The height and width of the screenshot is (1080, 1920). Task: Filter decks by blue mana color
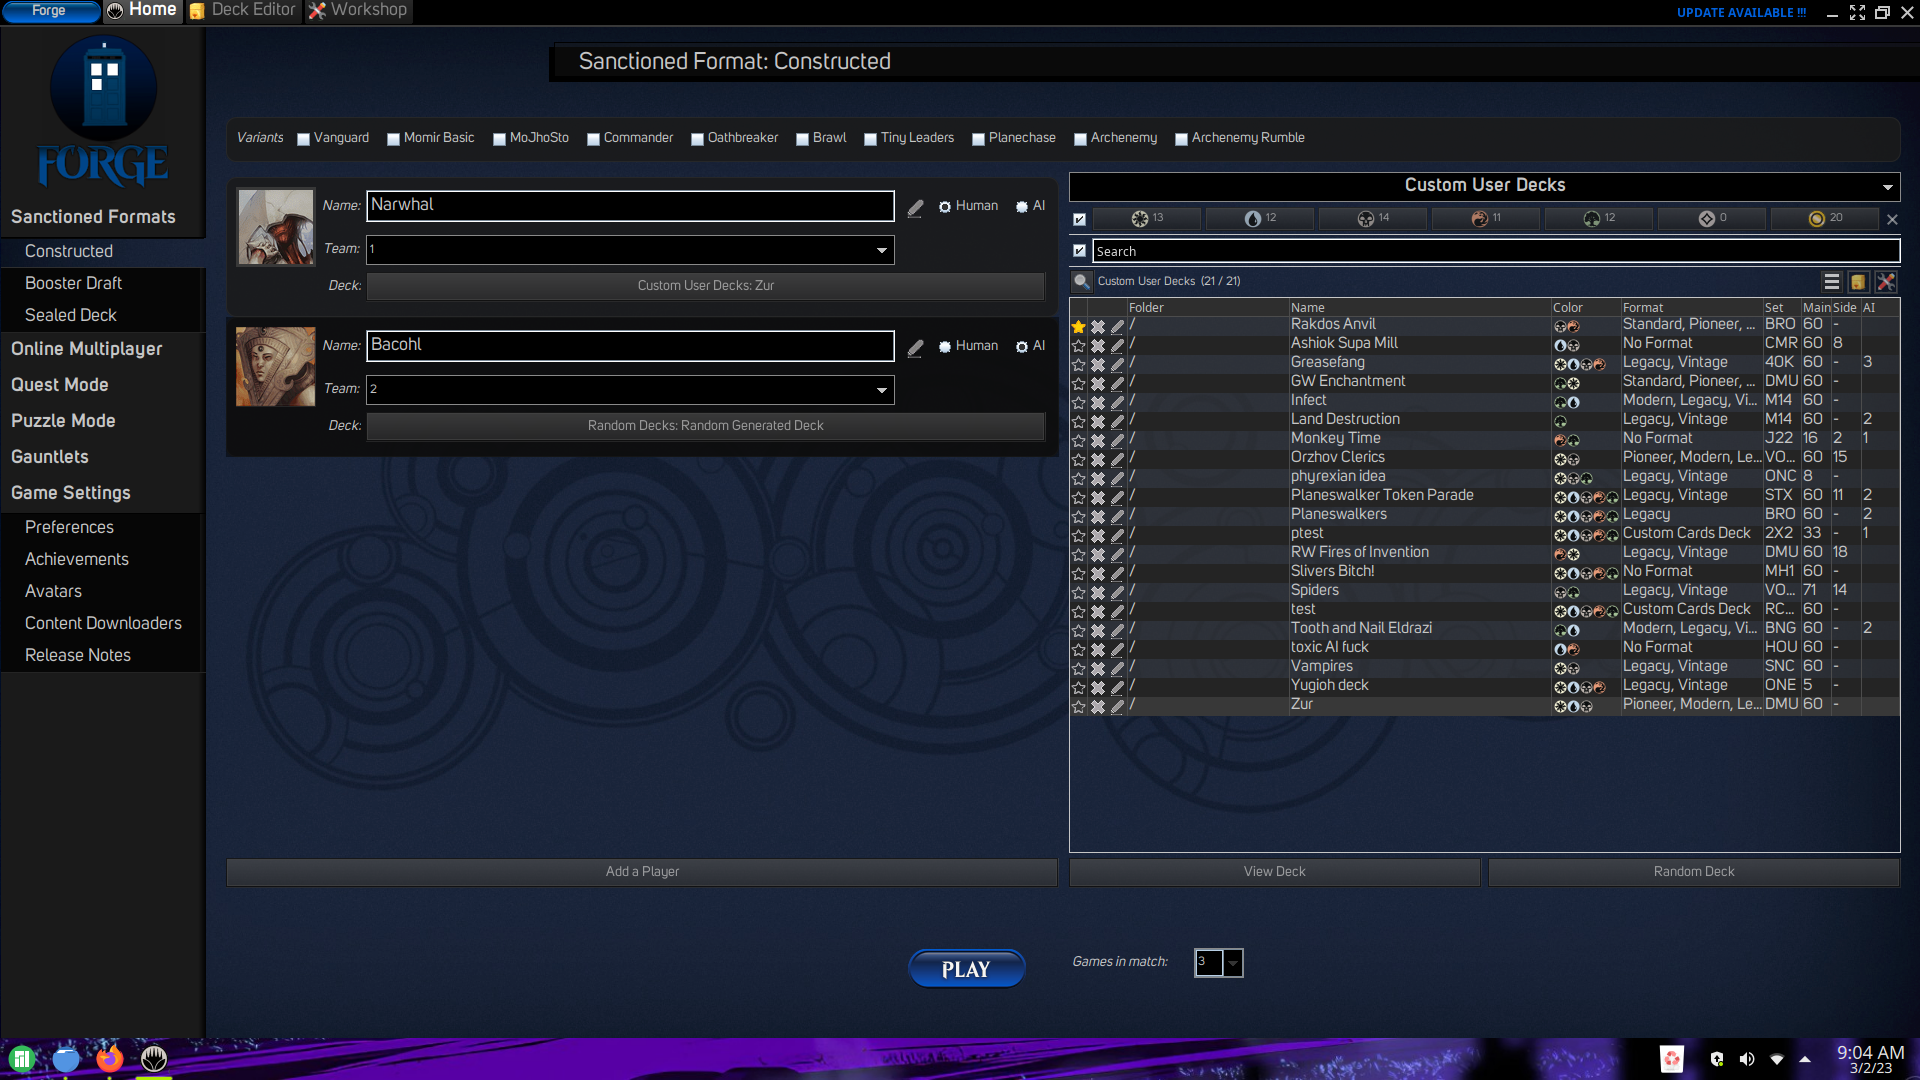(1260, 218)
